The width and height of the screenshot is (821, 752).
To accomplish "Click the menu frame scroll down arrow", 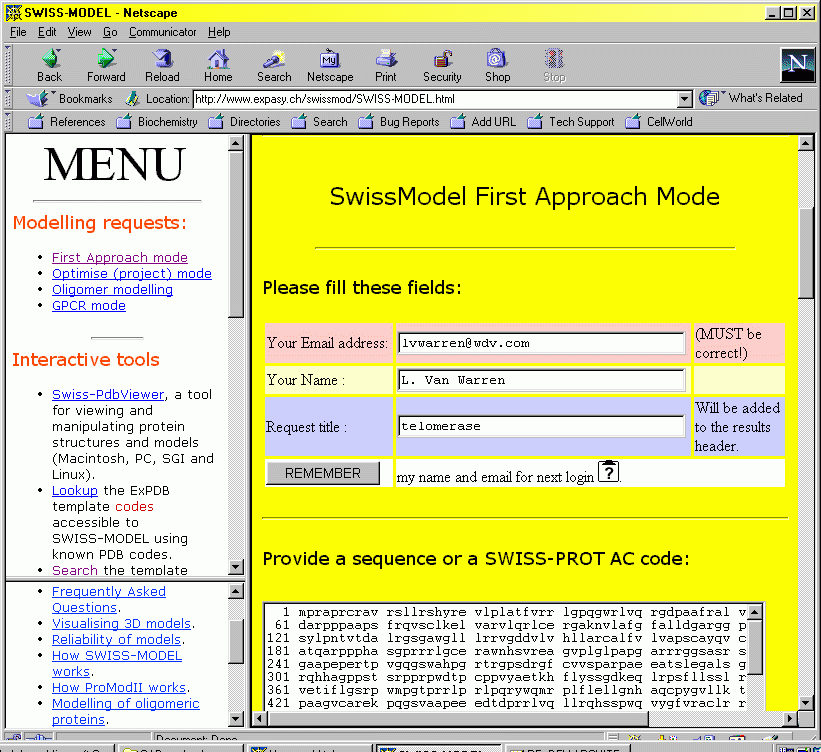I will [236, 567].
